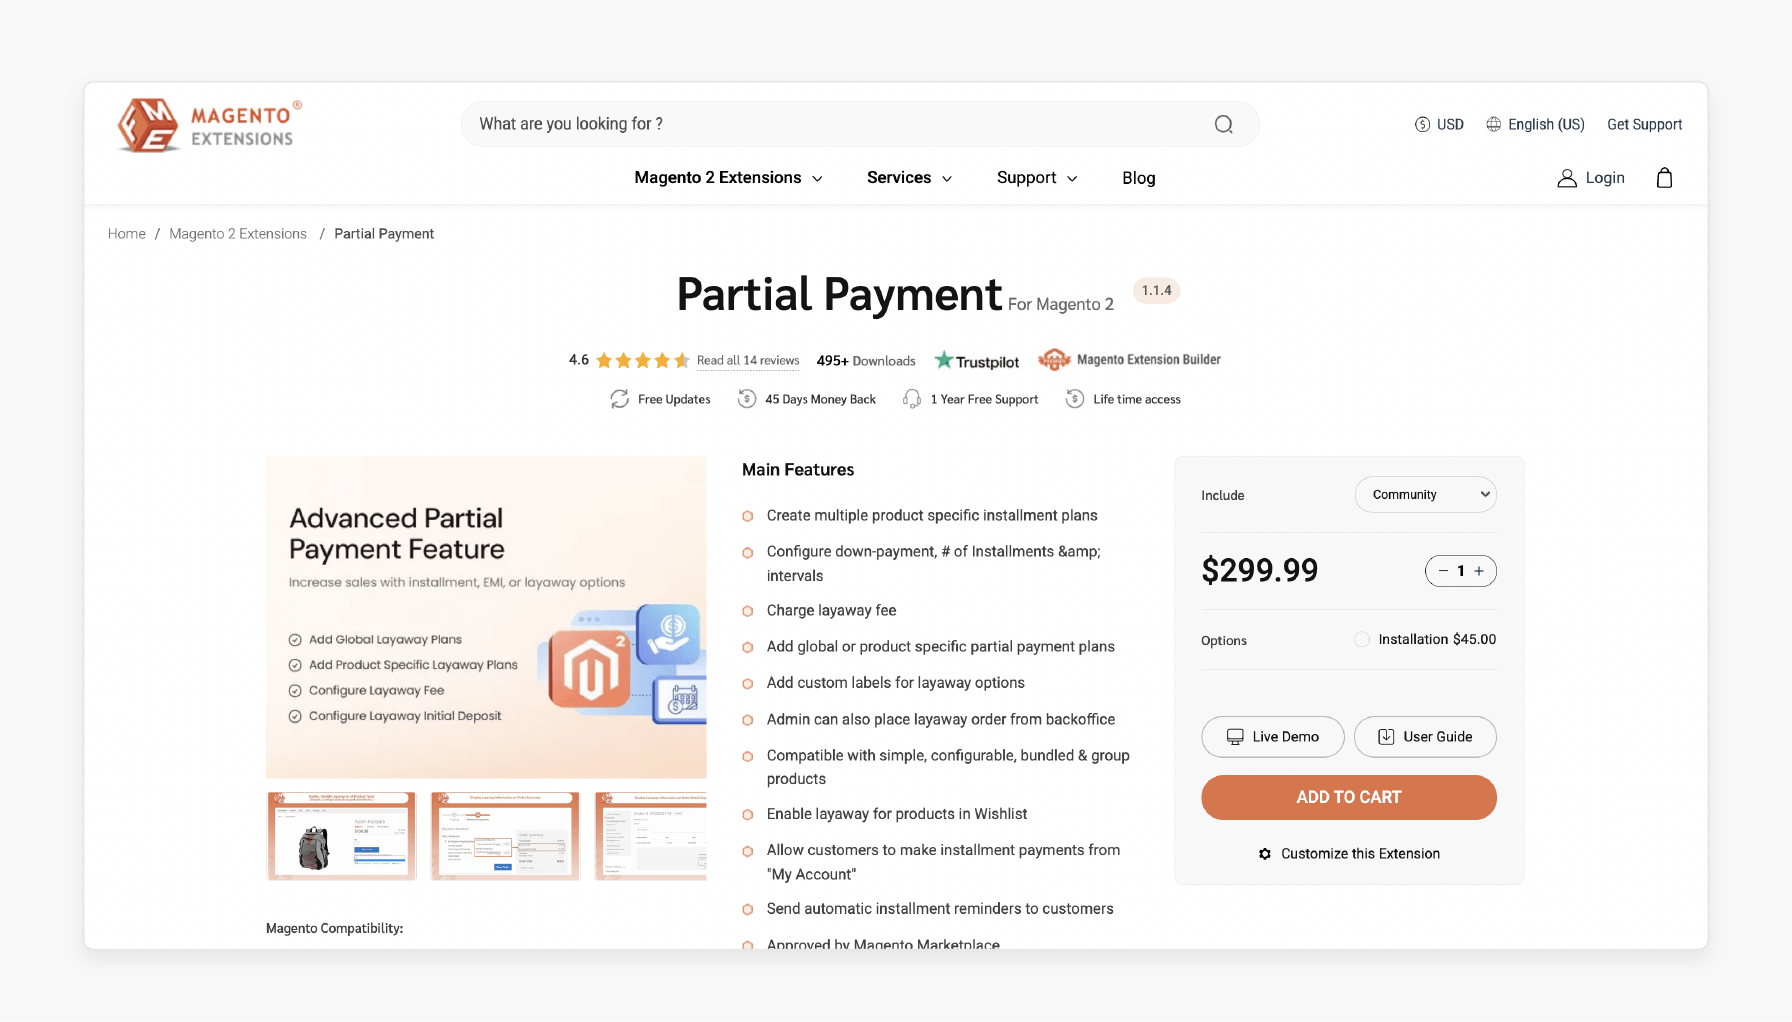The height and width of the screenshot is (1022, 1792).
Task: Click 'Add custom labels for layaway options'
Action: (x=896, y=683)
